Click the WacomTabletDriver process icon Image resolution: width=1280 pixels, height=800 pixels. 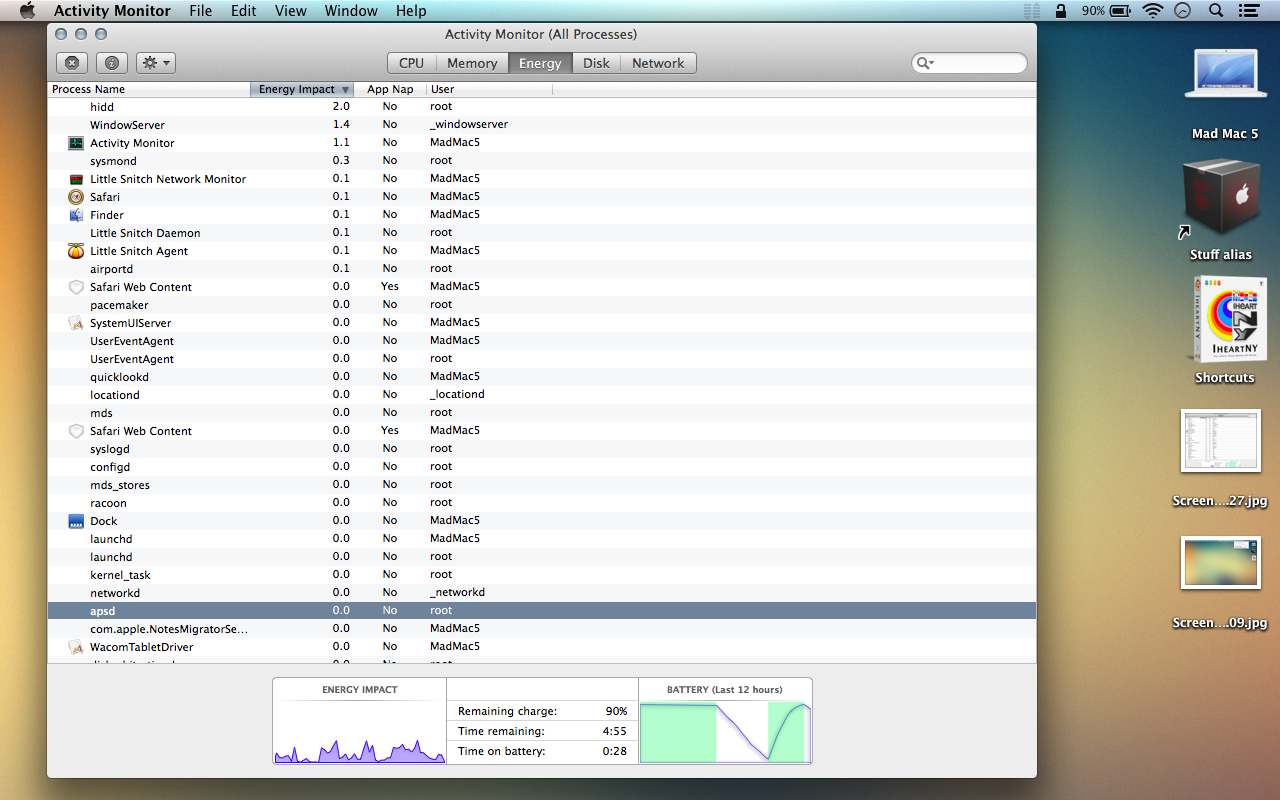(x=75, y=647)
